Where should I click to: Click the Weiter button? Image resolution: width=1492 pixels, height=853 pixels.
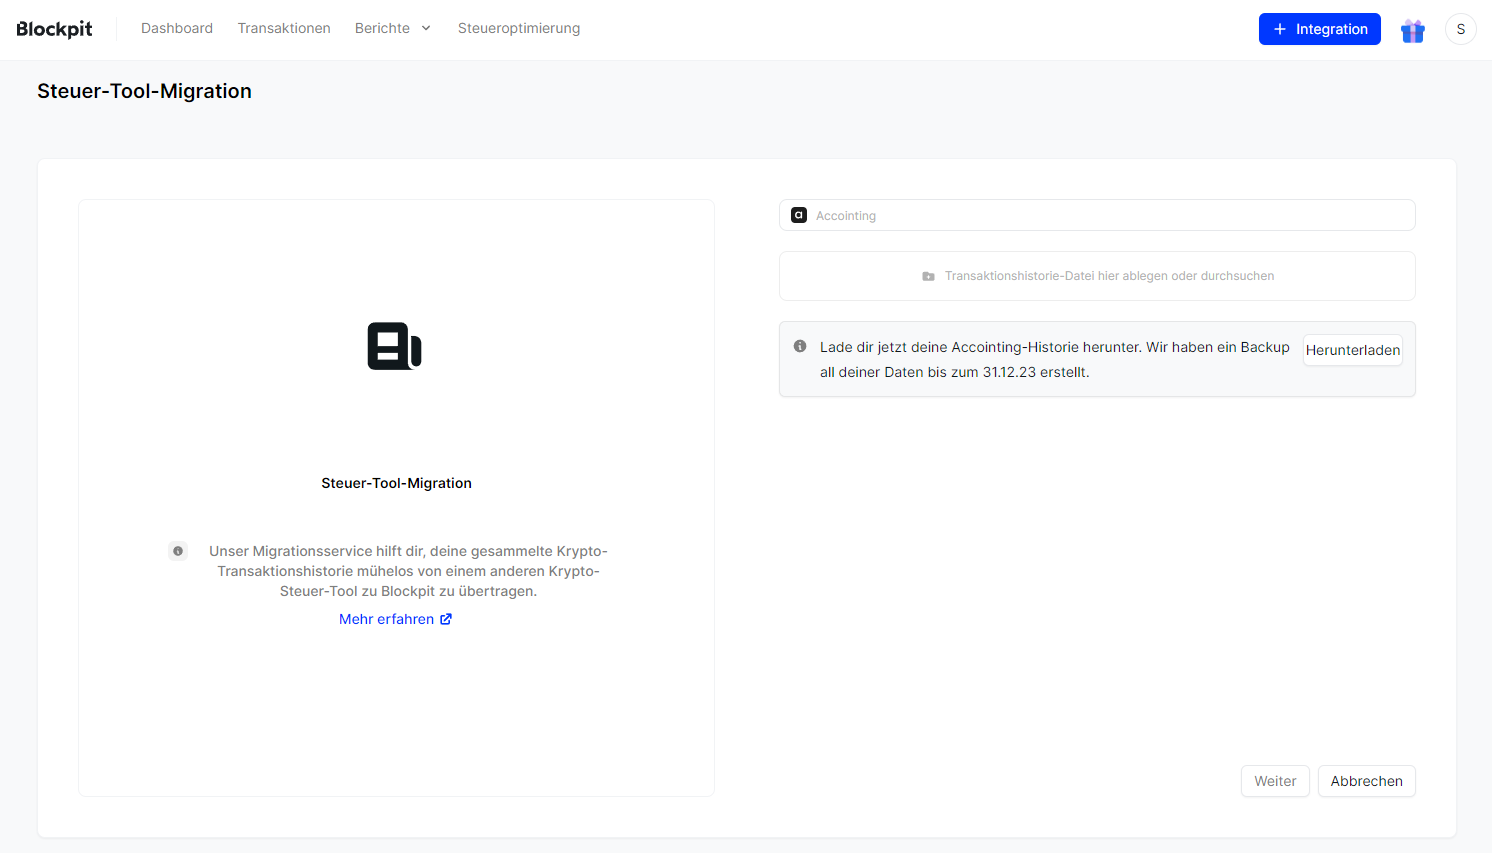[x=1275, y=781]
